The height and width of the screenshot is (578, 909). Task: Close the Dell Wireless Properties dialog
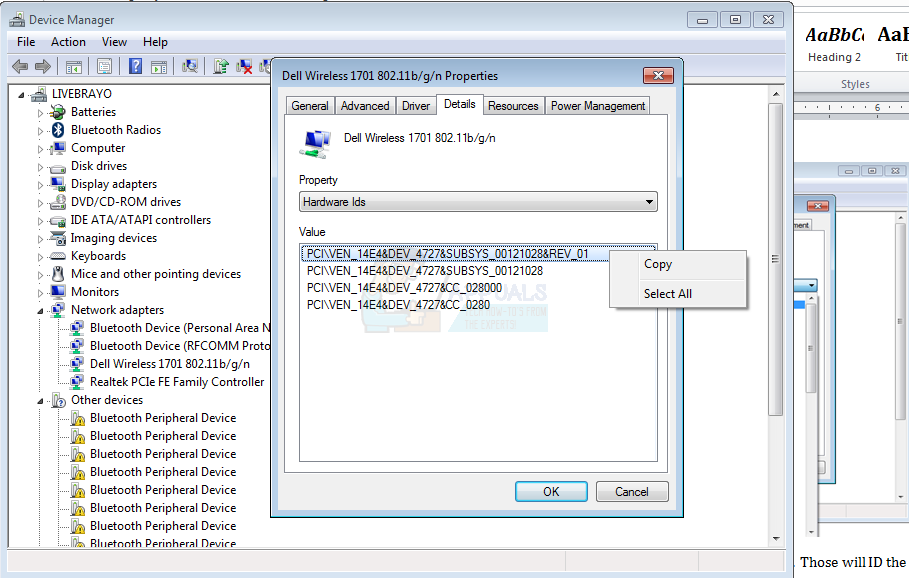[659, 75]
